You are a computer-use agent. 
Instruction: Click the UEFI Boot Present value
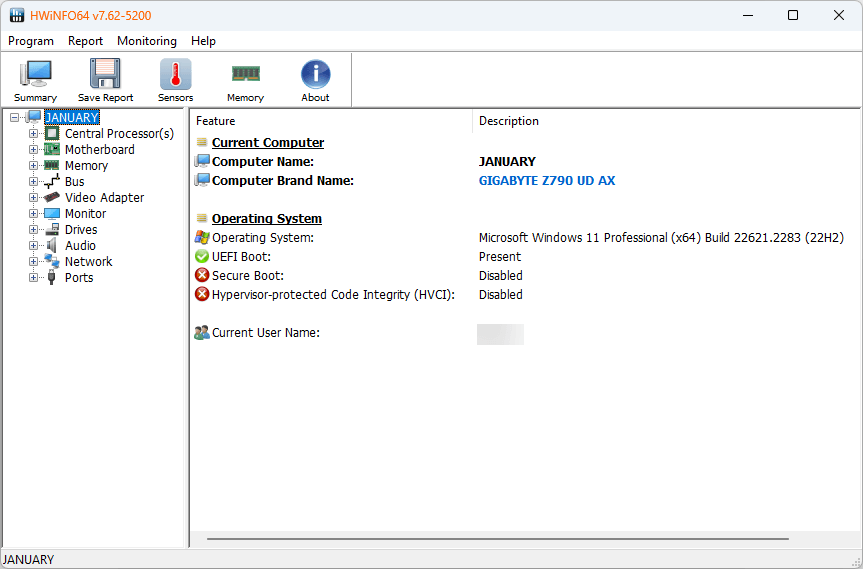point(500,257)
